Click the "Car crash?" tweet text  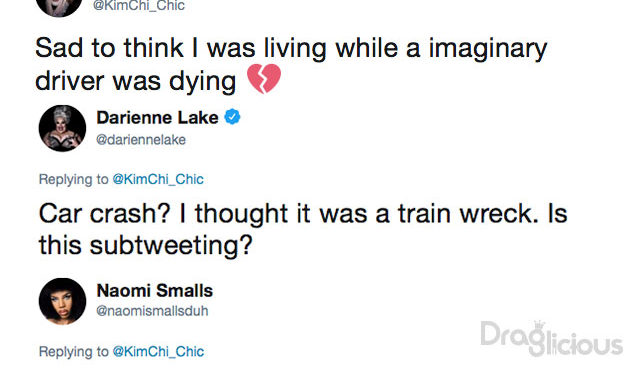pyautogui.click(x=303, y=229)
